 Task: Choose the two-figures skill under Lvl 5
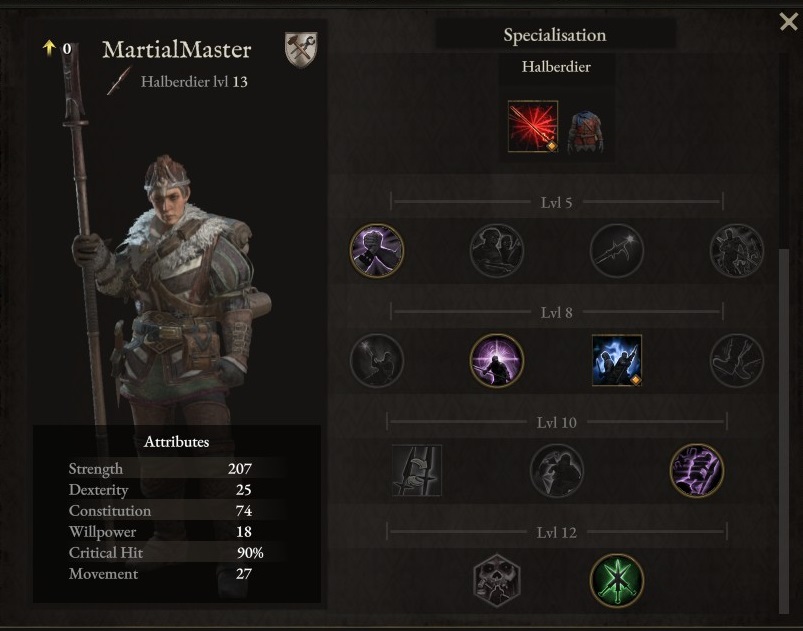(x=496, y=250)
